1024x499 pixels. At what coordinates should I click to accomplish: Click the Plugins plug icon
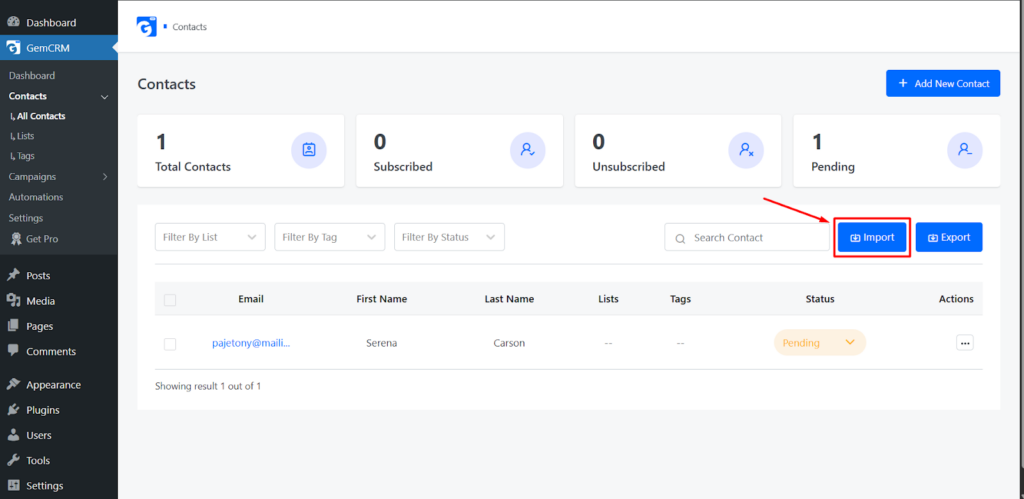click(x=13, y=410)
